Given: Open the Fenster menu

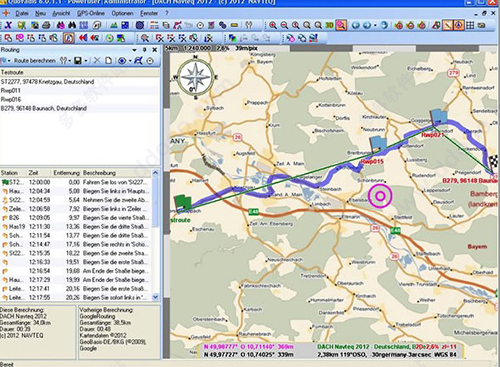Looking at the screenshot, I should [149, 13].
